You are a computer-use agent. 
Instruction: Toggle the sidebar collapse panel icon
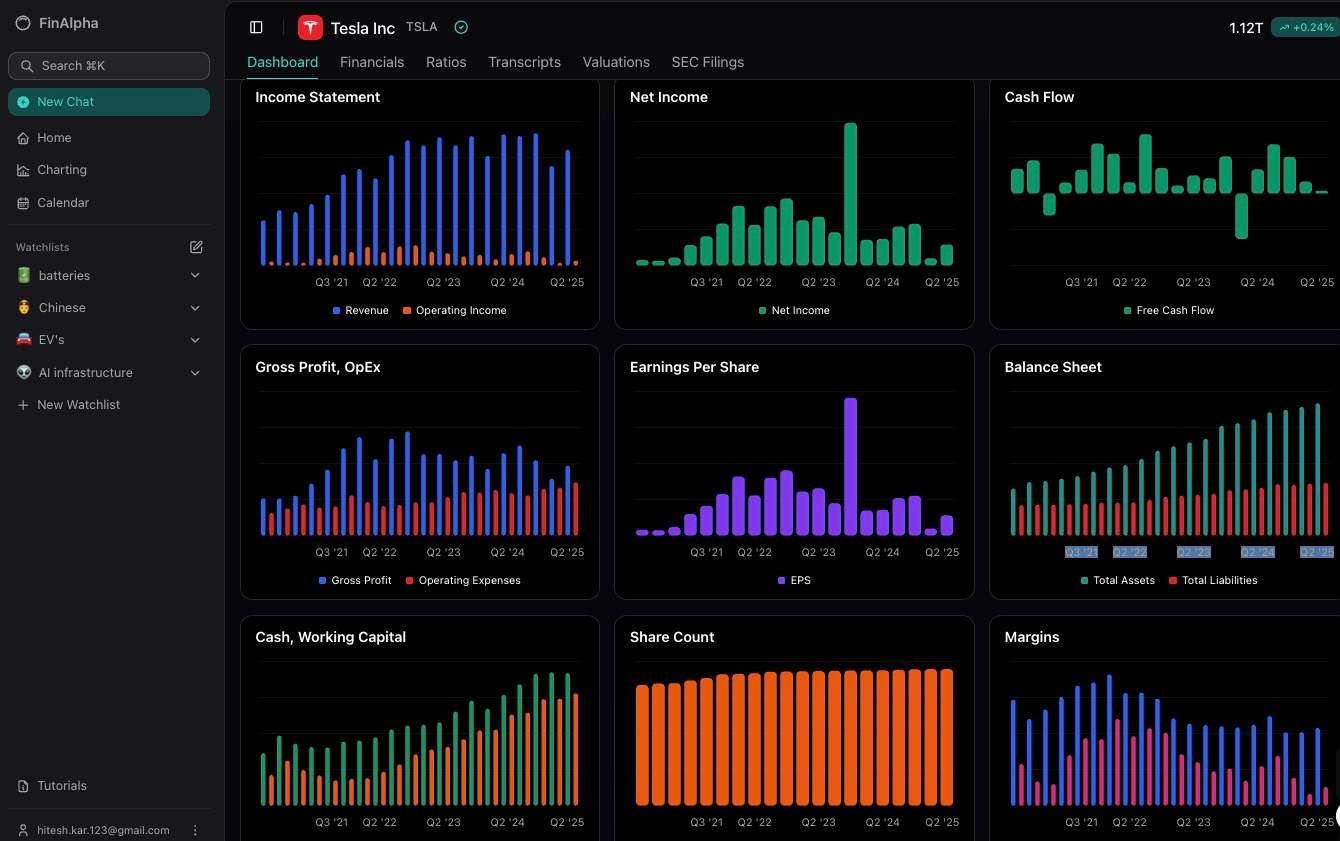click(256, 28)
